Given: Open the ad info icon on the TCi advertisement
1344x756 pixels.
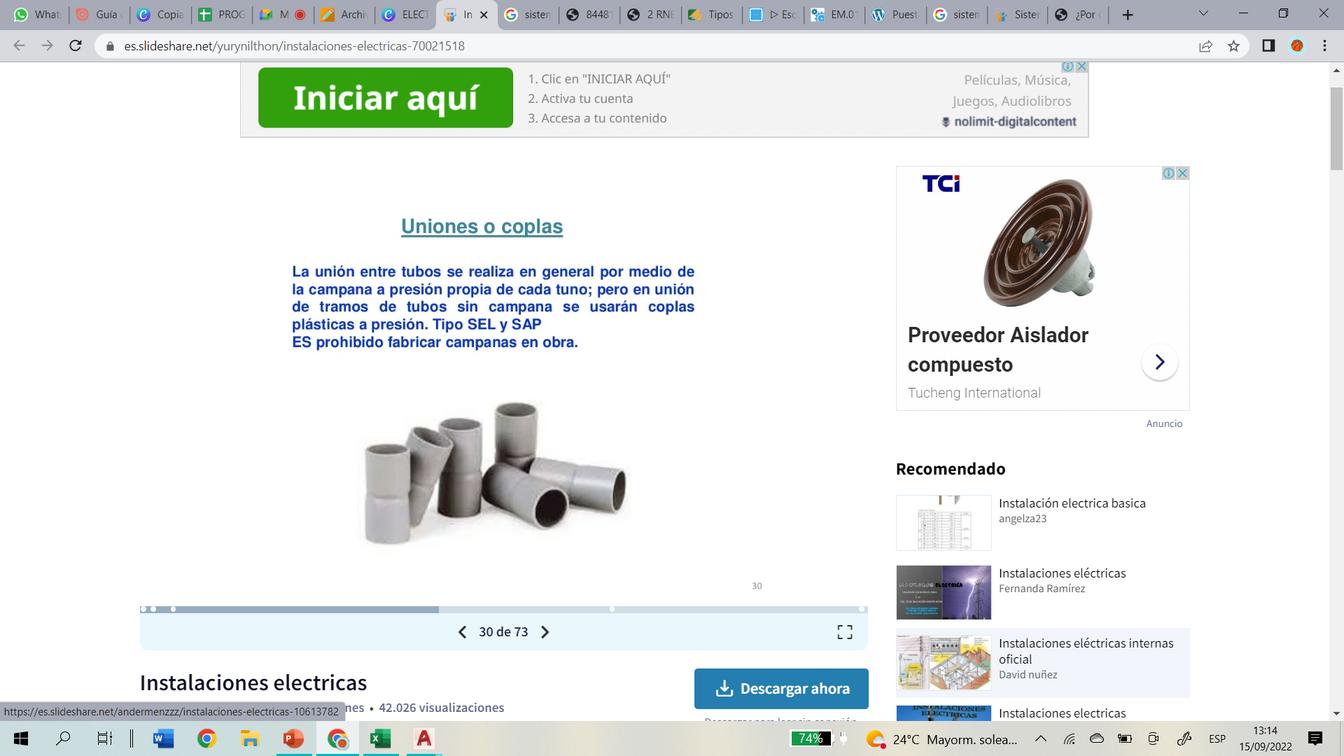Looking at the screenshot, I should point(1168,173).
